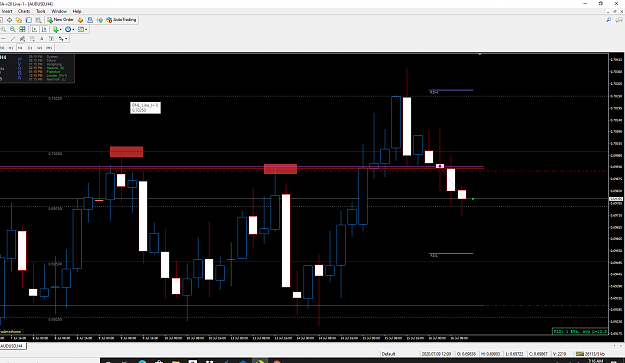Switch to H1 timeframe

point(11,48)
